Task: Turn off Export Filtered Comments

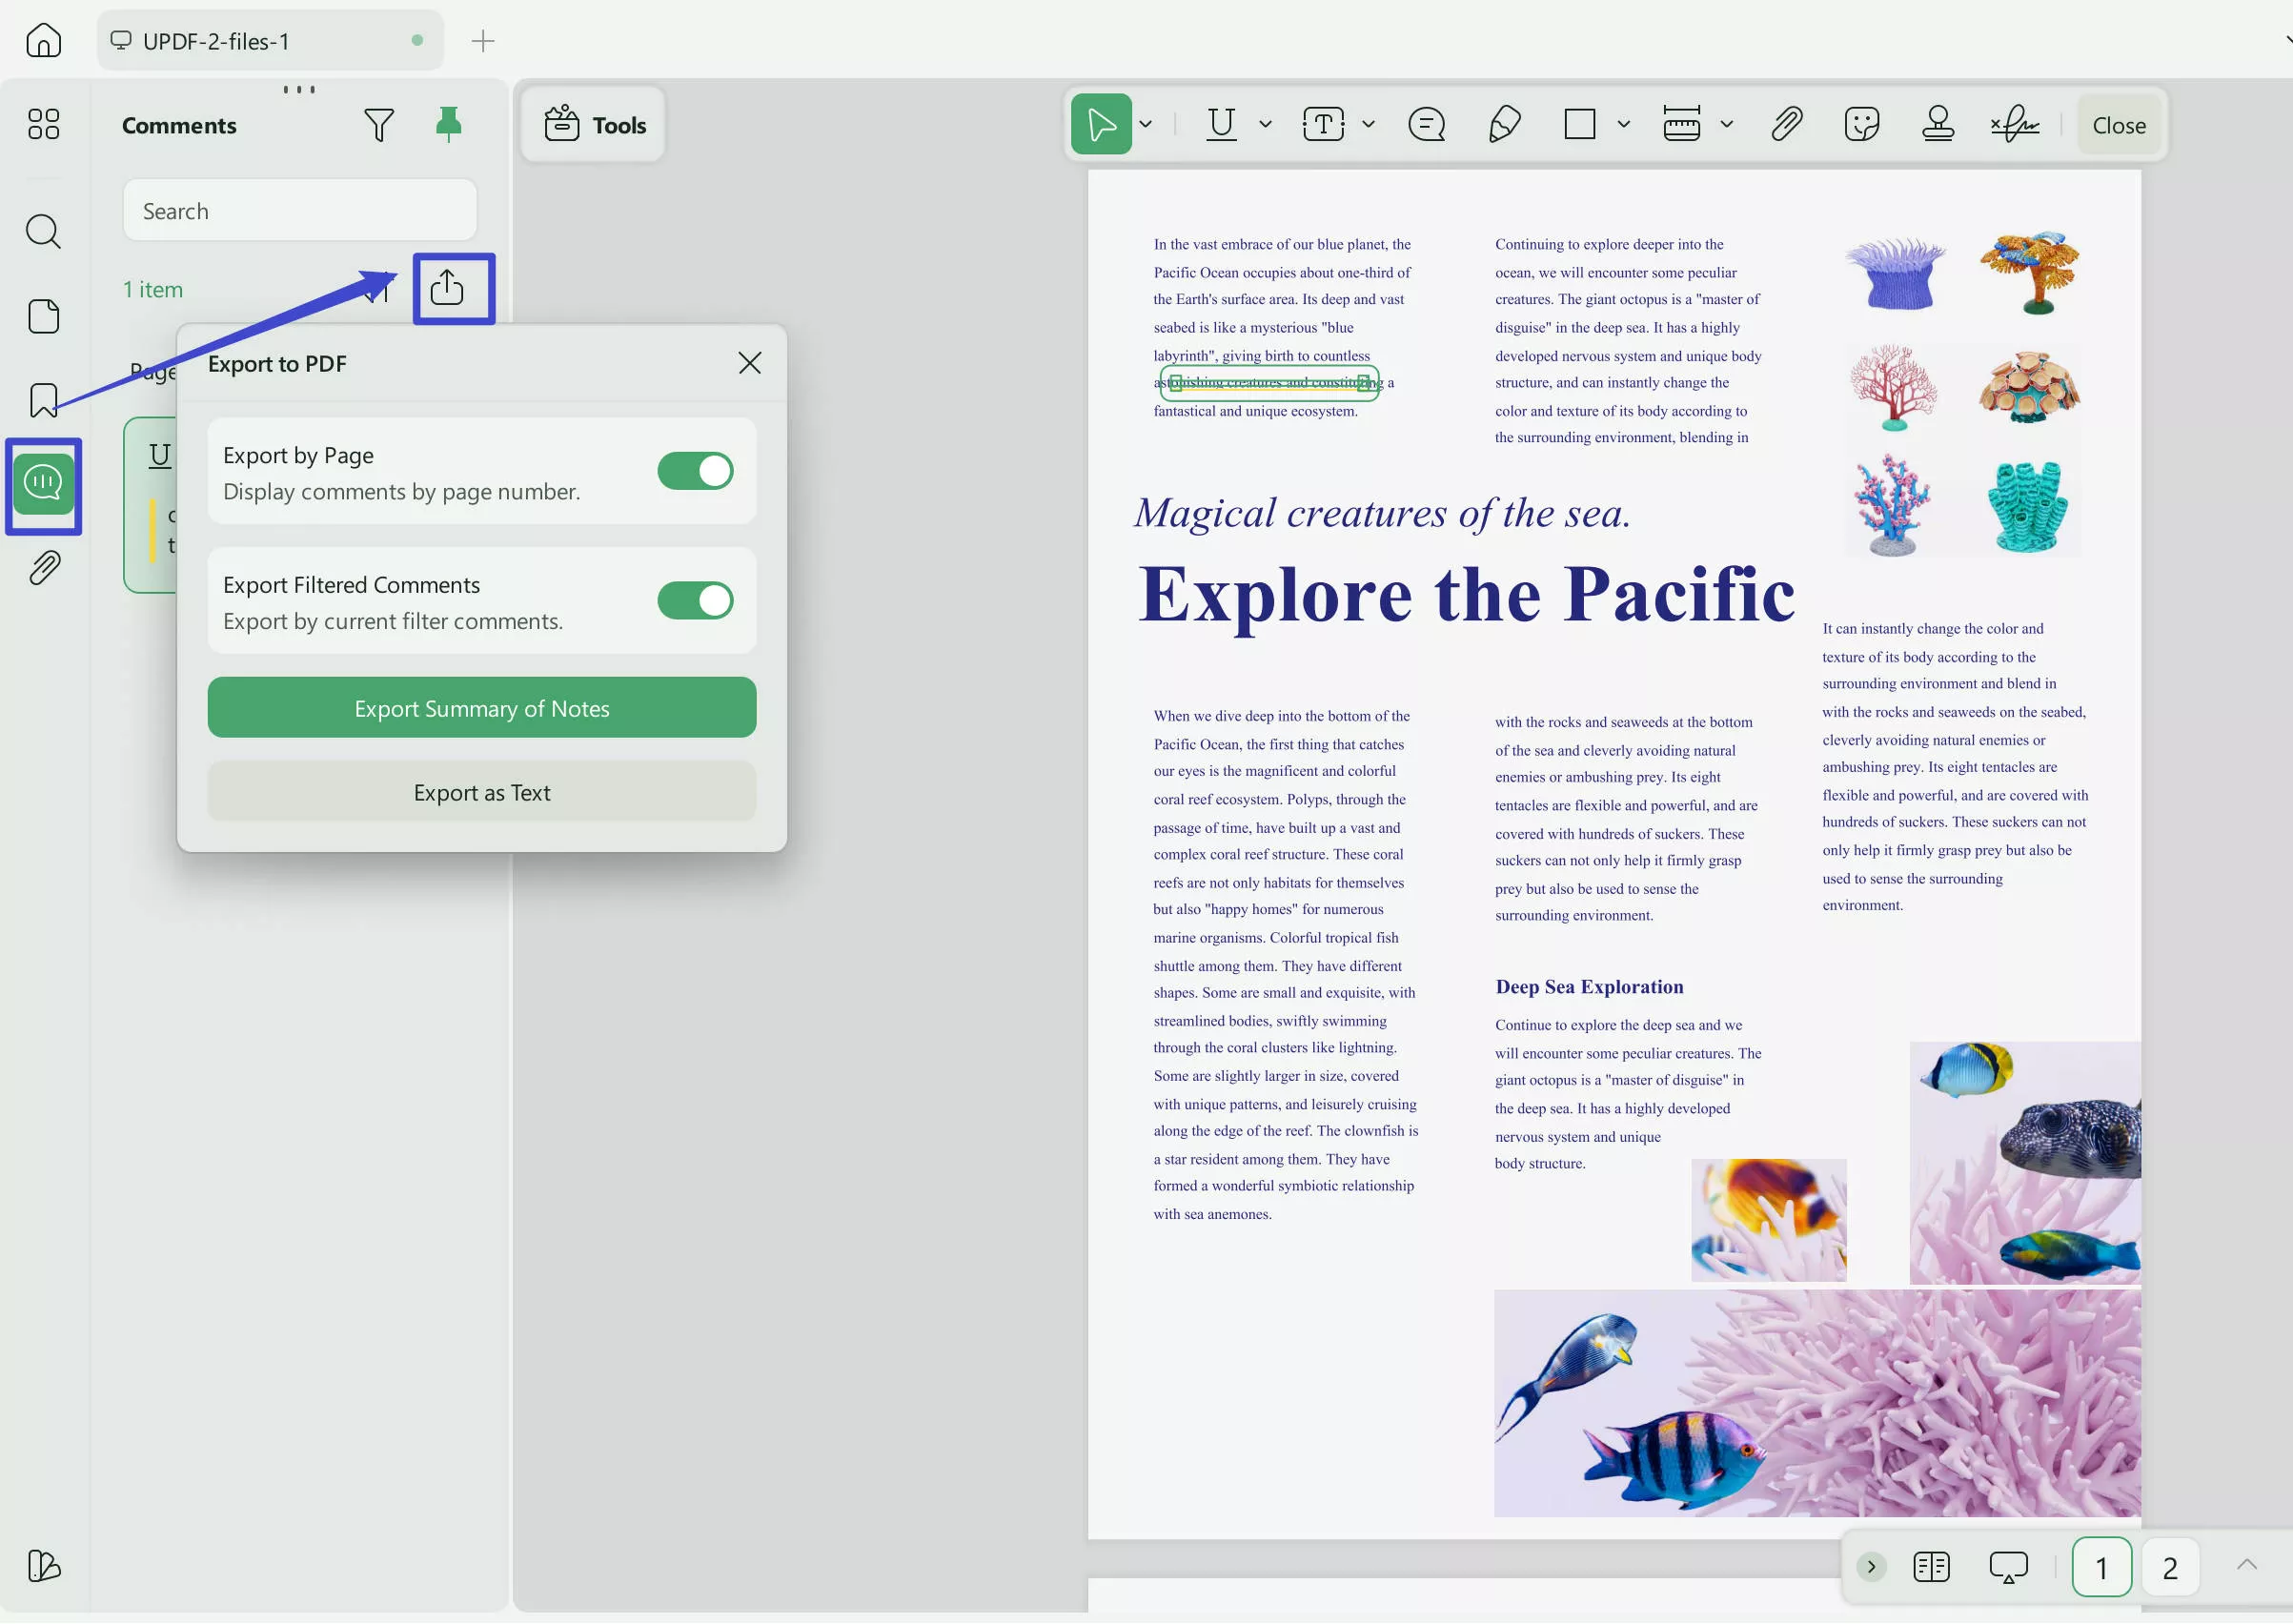Action: pyautogui.click(x=695, y=600)
